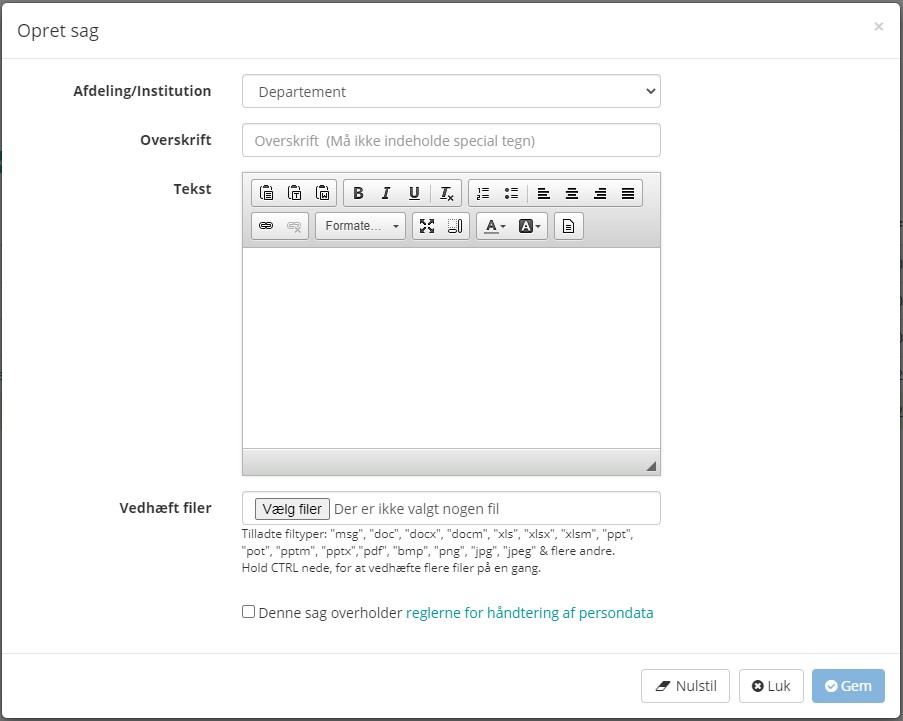Underline the selected text

click(414, 194)
